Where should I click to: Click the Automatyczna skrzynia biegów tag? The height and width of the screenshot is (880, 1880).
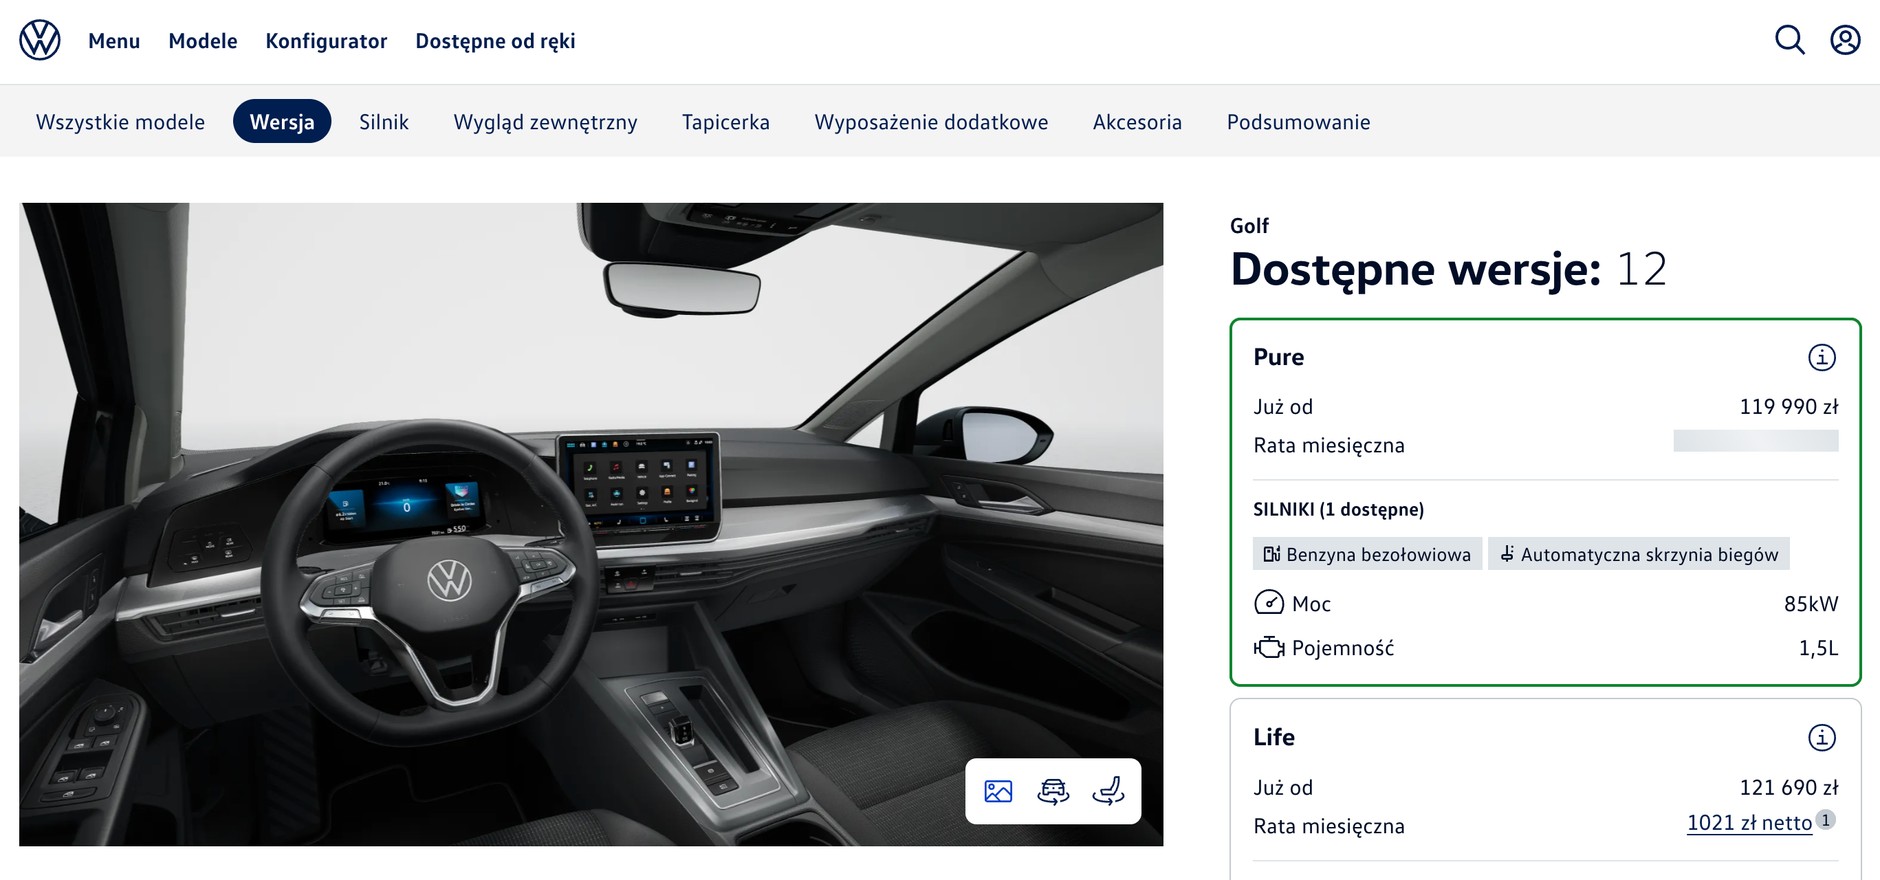point(1639,554)
